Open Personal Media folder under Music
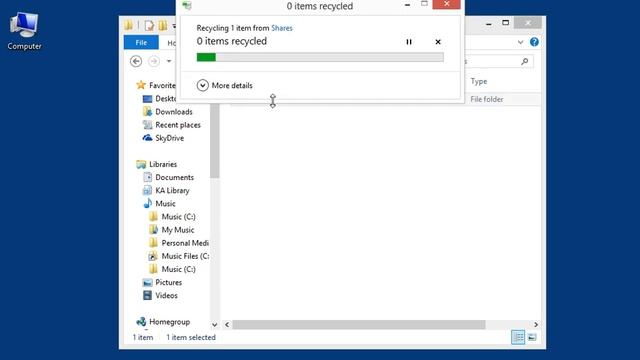The image size is (640, 360). 179,243
